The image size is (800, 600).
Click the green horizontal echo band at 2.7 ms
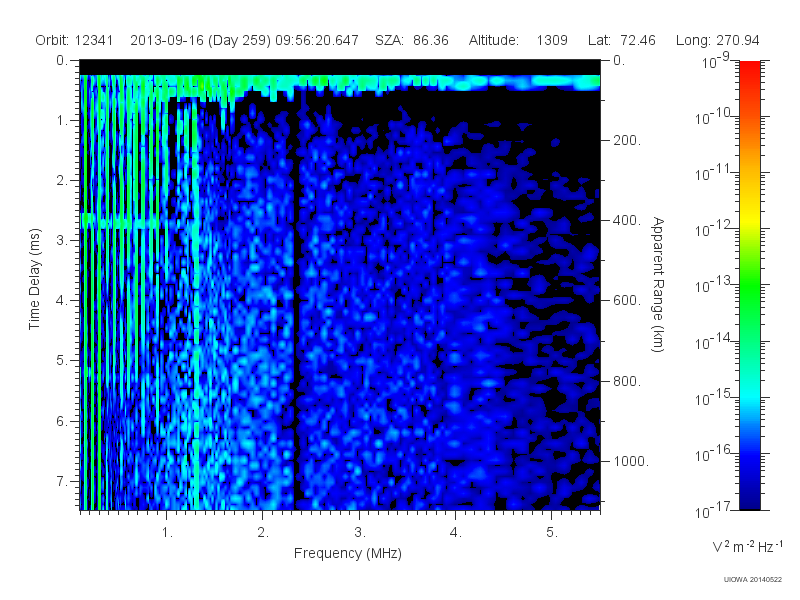[122, 221]
